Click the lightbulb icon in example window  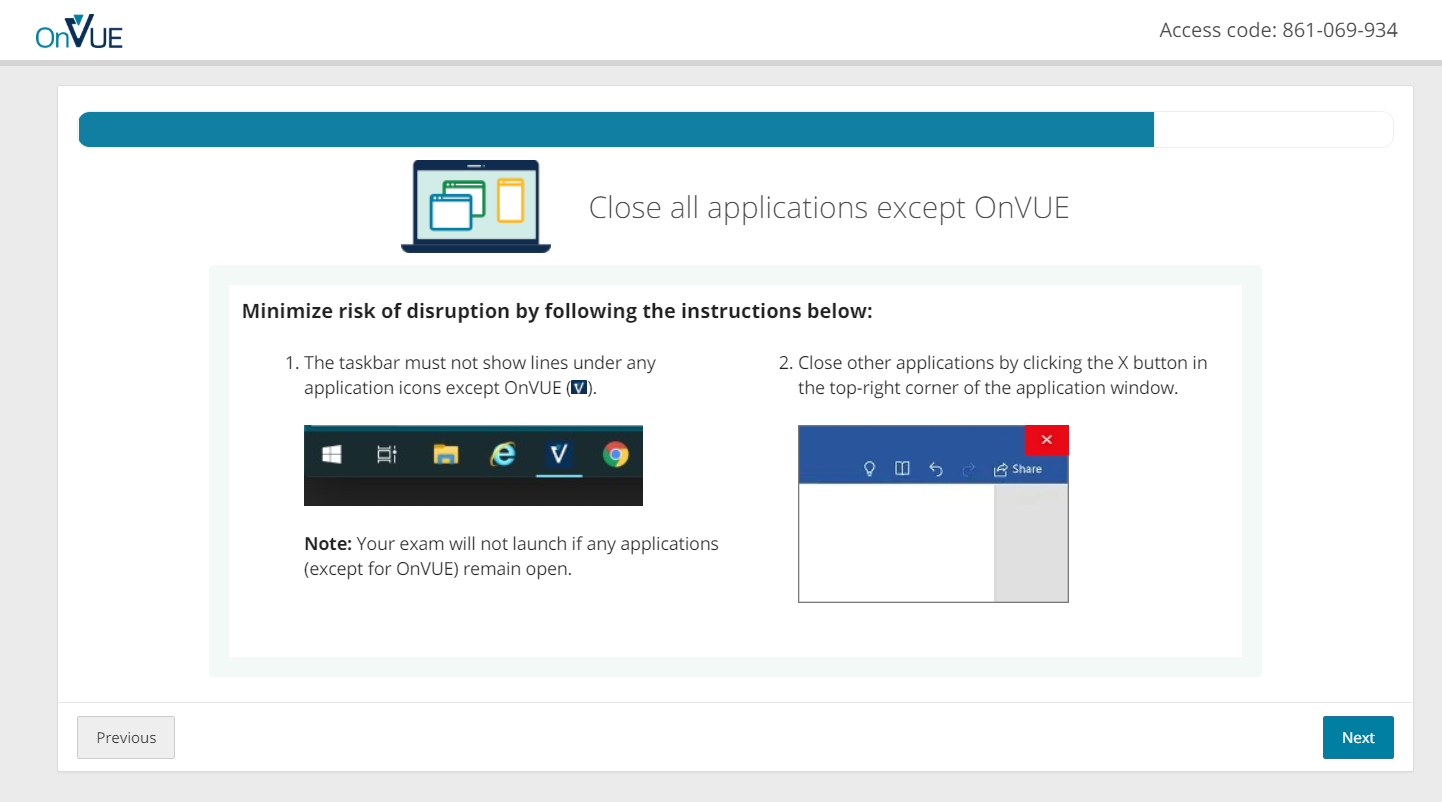pyautogui.click(x=870, y=469)
